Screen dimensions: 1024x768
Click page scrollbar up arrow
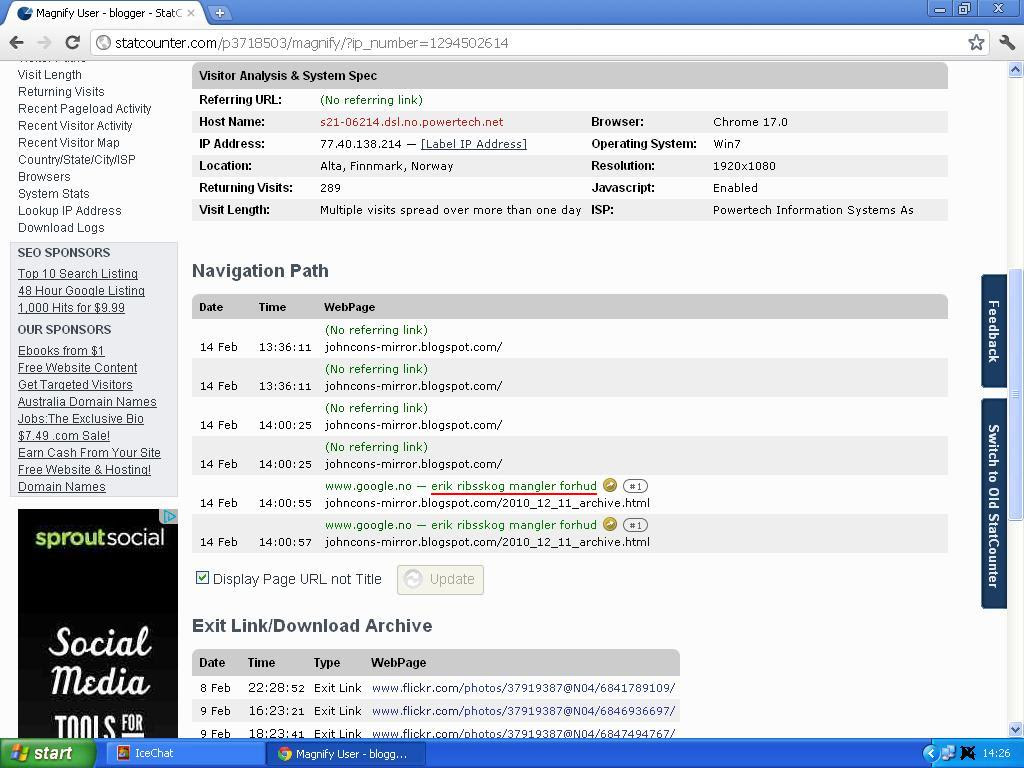point(1016,69)
